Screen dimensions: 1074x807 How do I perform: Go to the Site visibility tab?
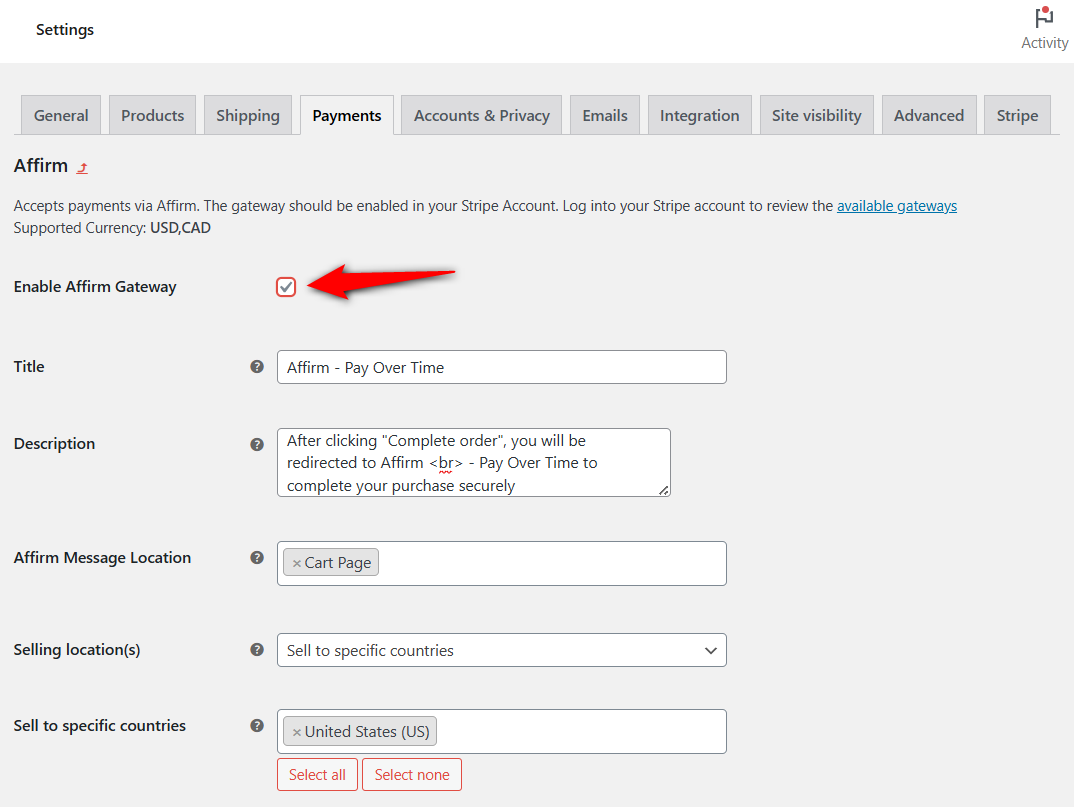[x=816, y=115]
